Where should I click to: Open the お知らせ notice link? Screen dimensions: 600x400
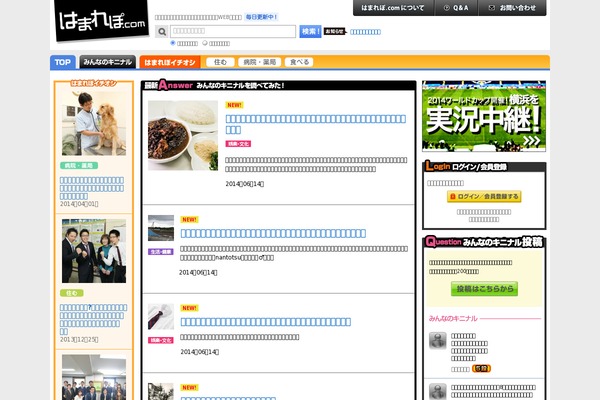click(x=365, y=32)
